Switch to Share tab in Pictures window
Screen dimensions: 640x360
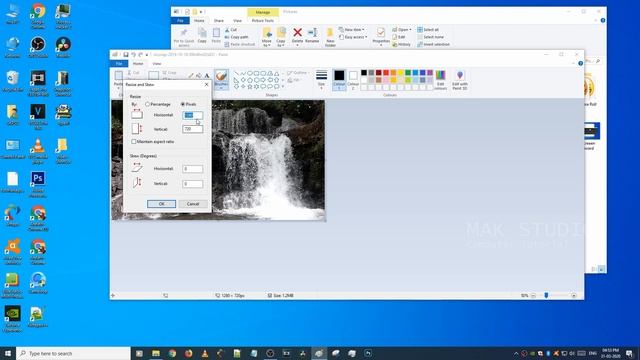coord(219,20)
